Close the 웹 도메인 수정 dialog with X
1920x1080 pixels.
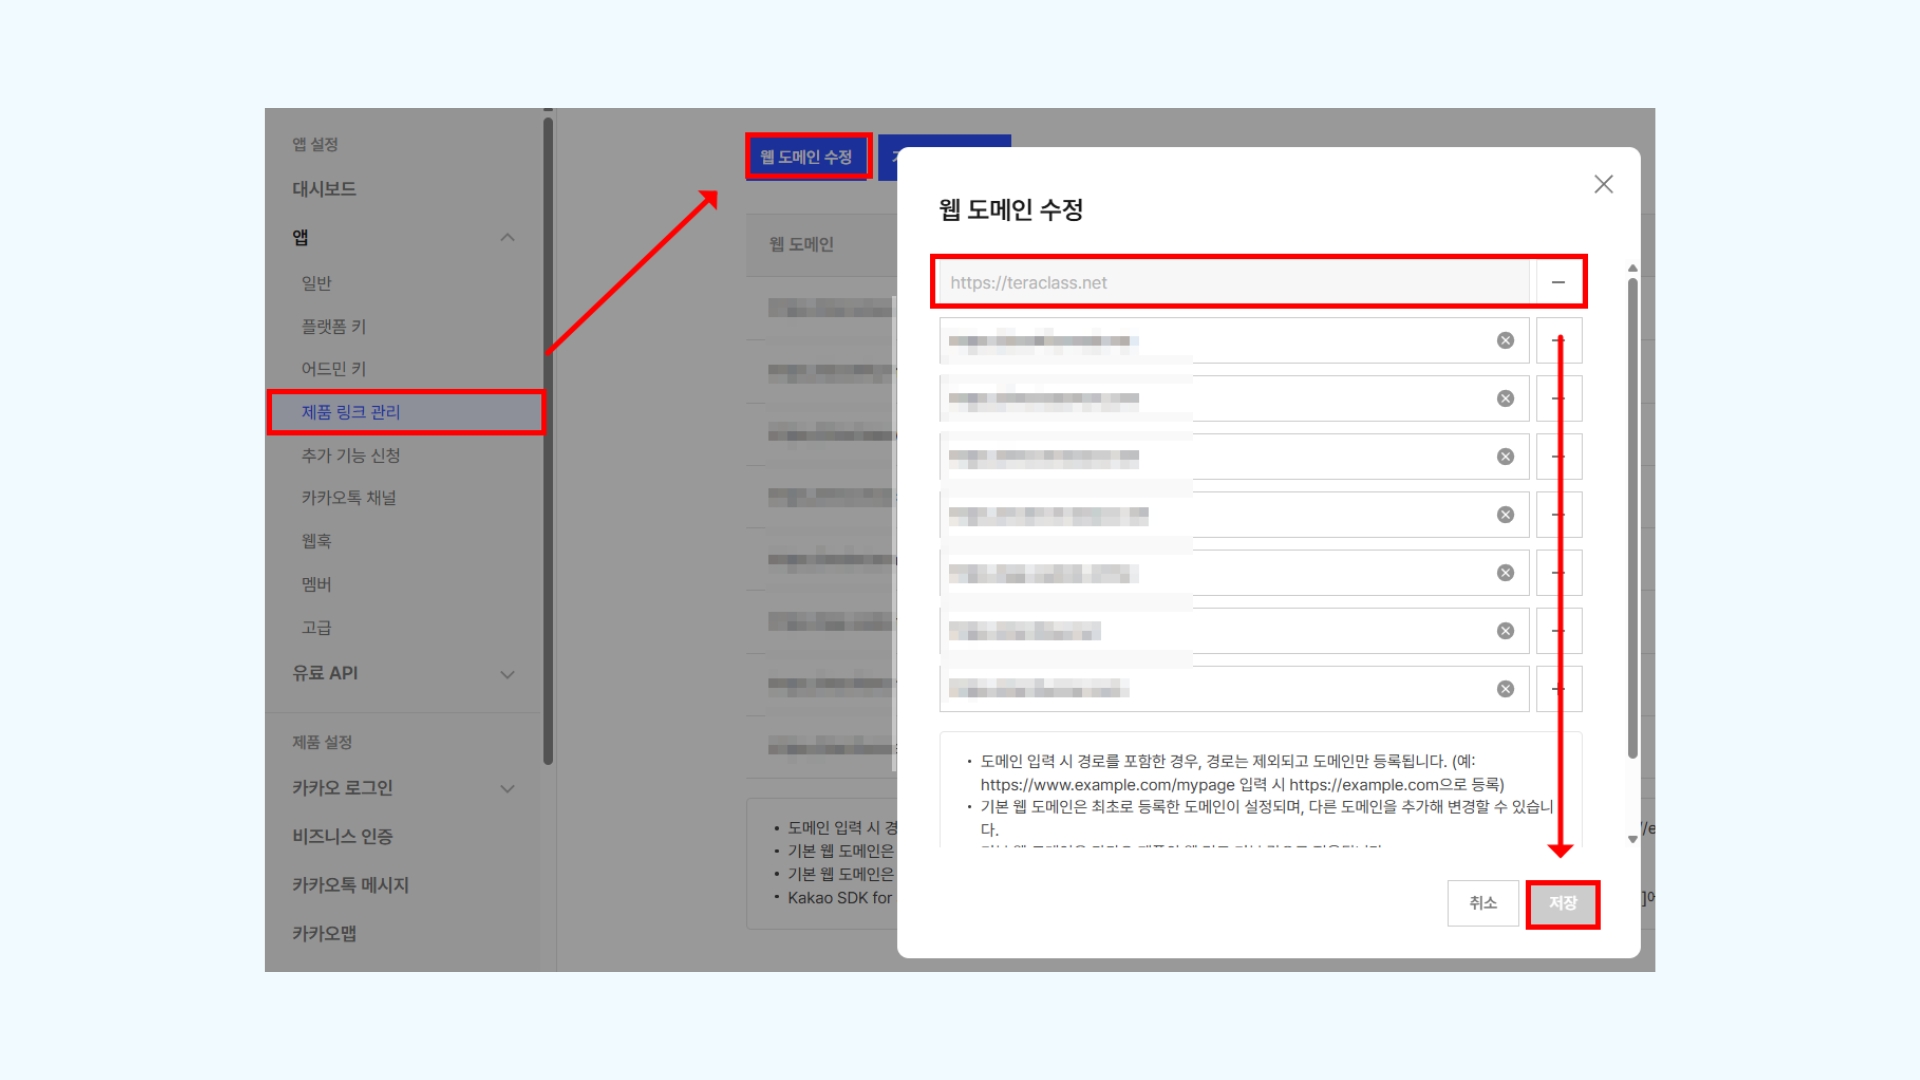click(1603, 184)
